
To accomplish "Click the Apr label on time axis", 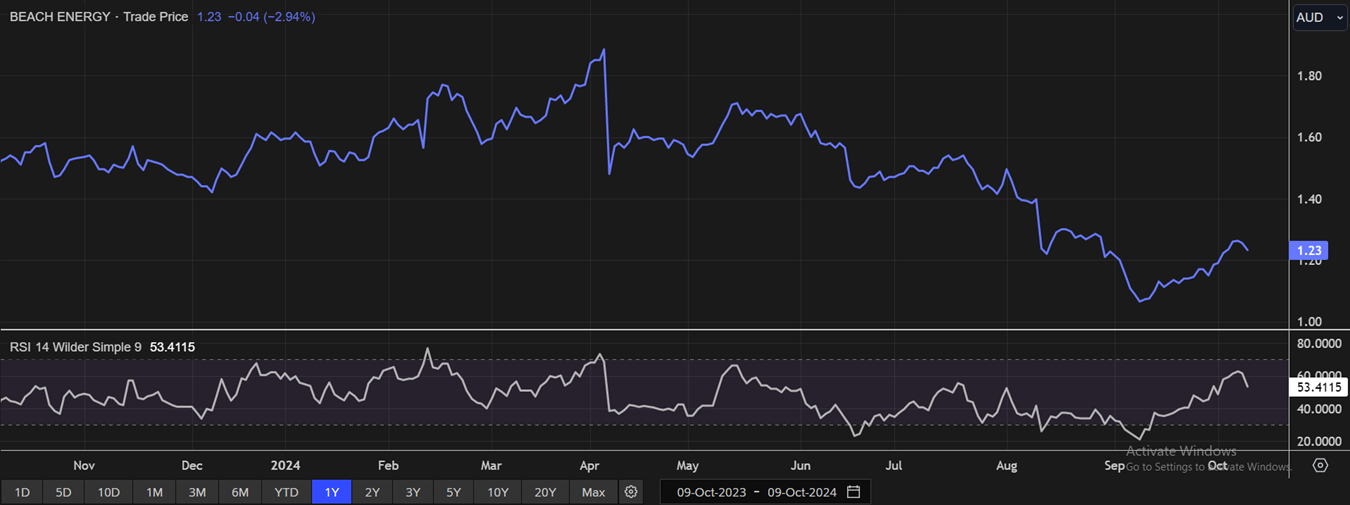I will [x=591, y=466].
